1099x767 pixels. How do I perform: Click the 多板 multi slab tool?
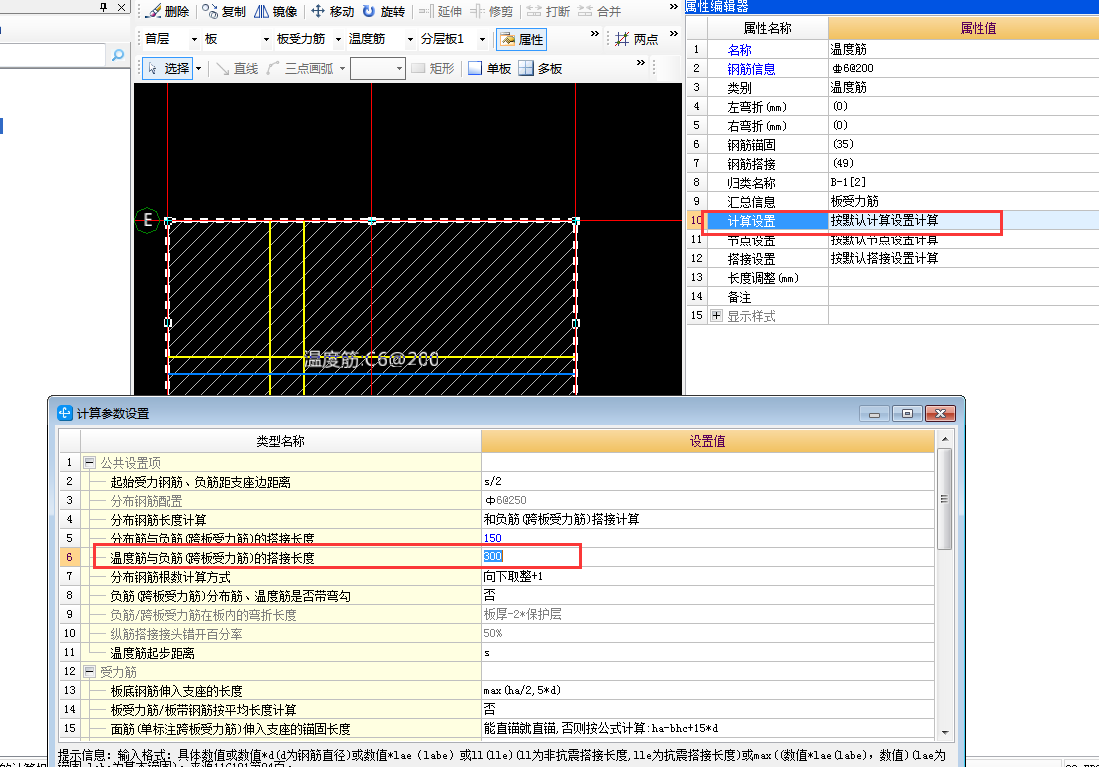(x=540, y=68)
